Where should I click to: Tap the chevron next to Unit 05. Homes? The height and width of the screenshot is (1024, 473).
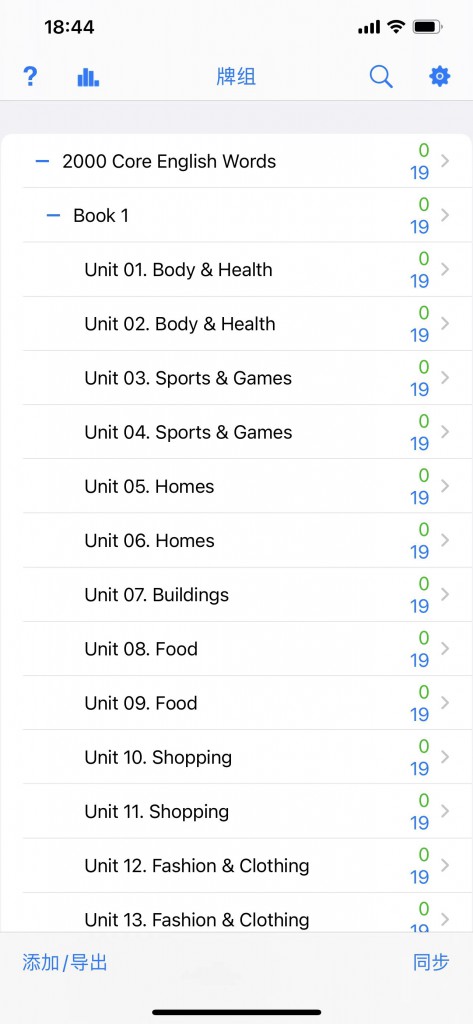pyautogui.click(x=446, y=486)
